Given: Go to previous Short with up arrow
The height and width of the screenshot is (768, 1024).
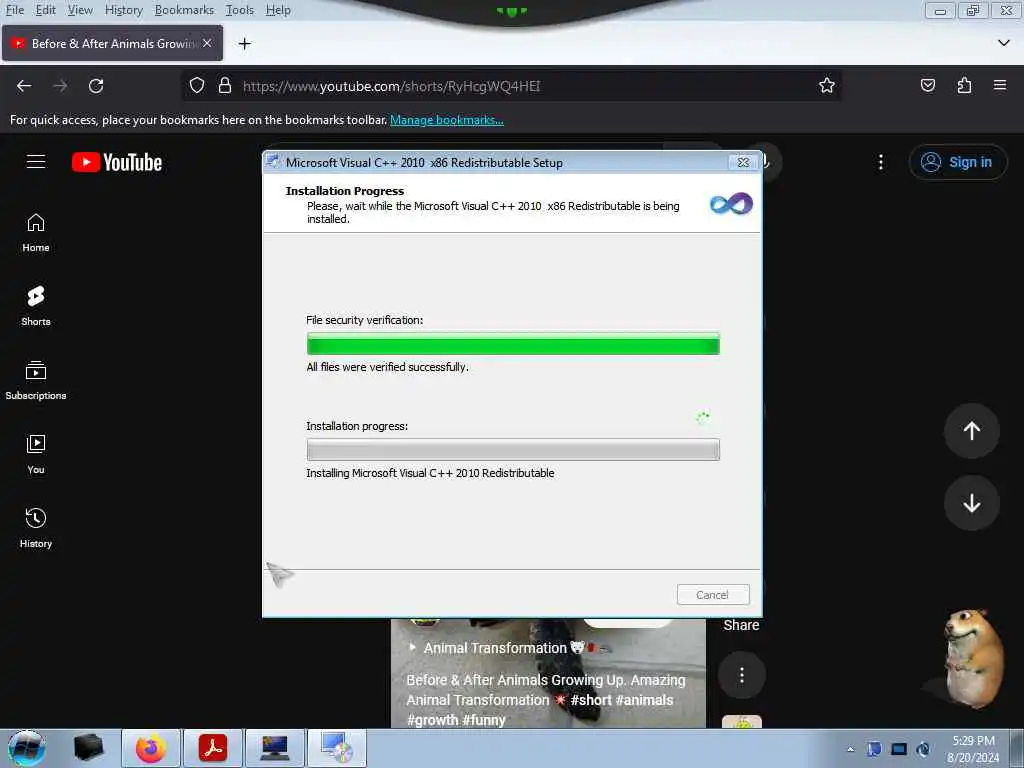Looking at the screenshot, I should click(x=972, y=430).
